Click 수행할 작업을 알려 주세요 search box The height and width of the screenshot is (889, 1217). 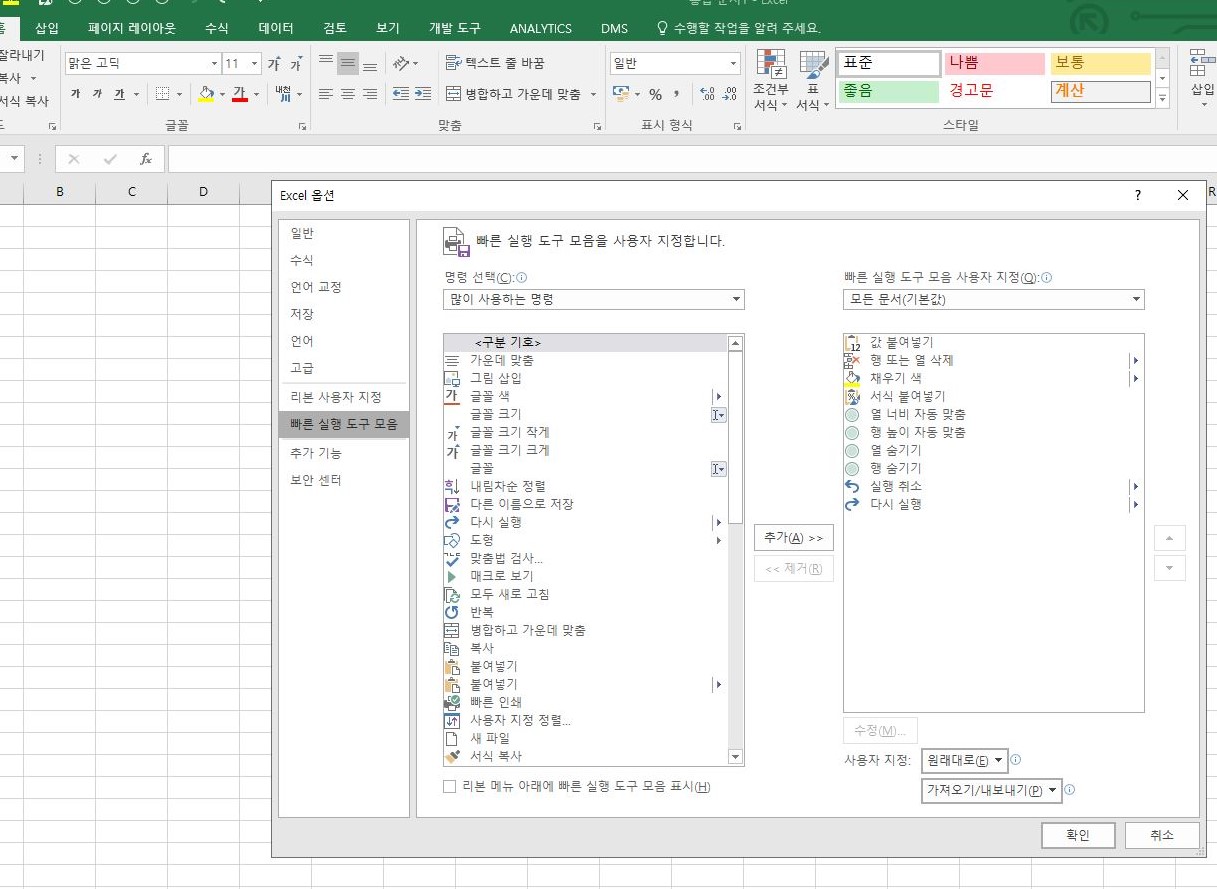tap(738, 28)
